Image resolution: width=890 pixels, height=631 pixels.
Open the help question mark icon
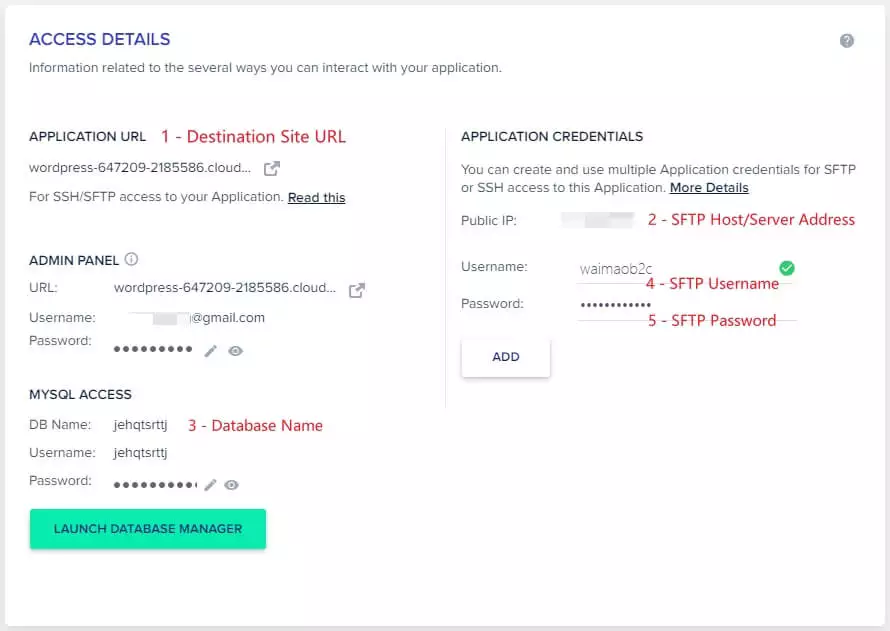point(847,41)
